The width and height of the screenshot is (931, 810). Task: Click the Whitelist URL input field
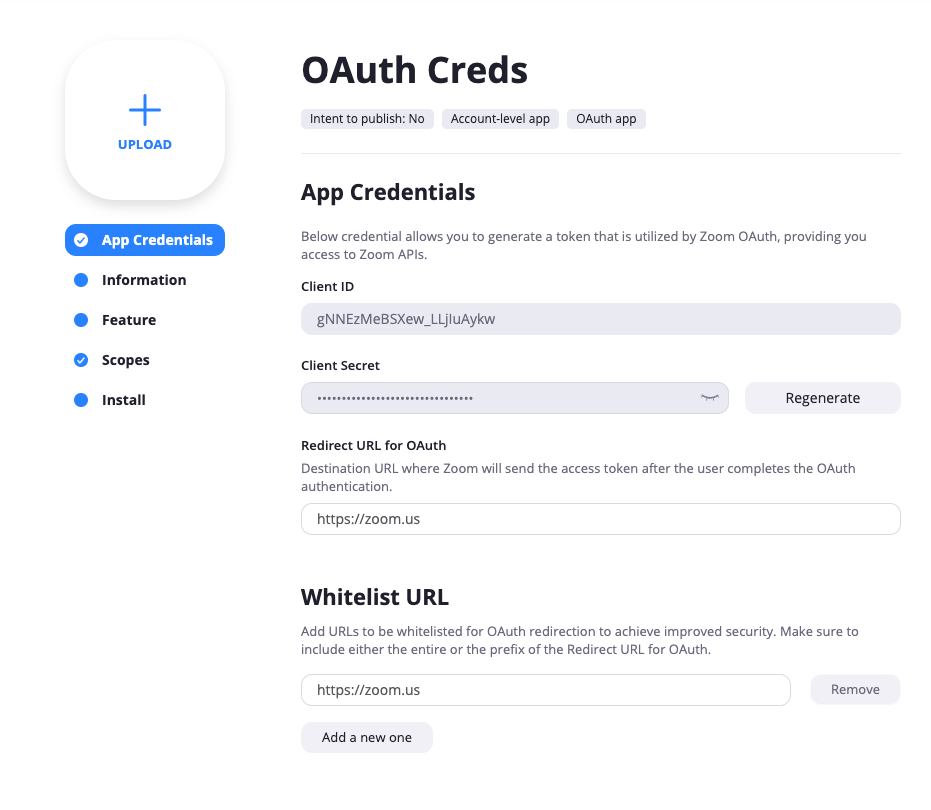pyautogui.click(x=545, y=690)
